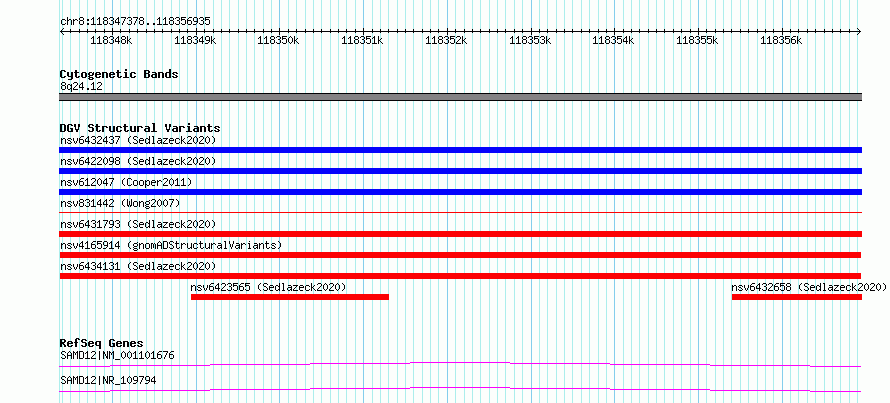Open label nsv6431793 (Sedlazeck2020)
Viewport: 890px width, 403px height.
point(138,224)
